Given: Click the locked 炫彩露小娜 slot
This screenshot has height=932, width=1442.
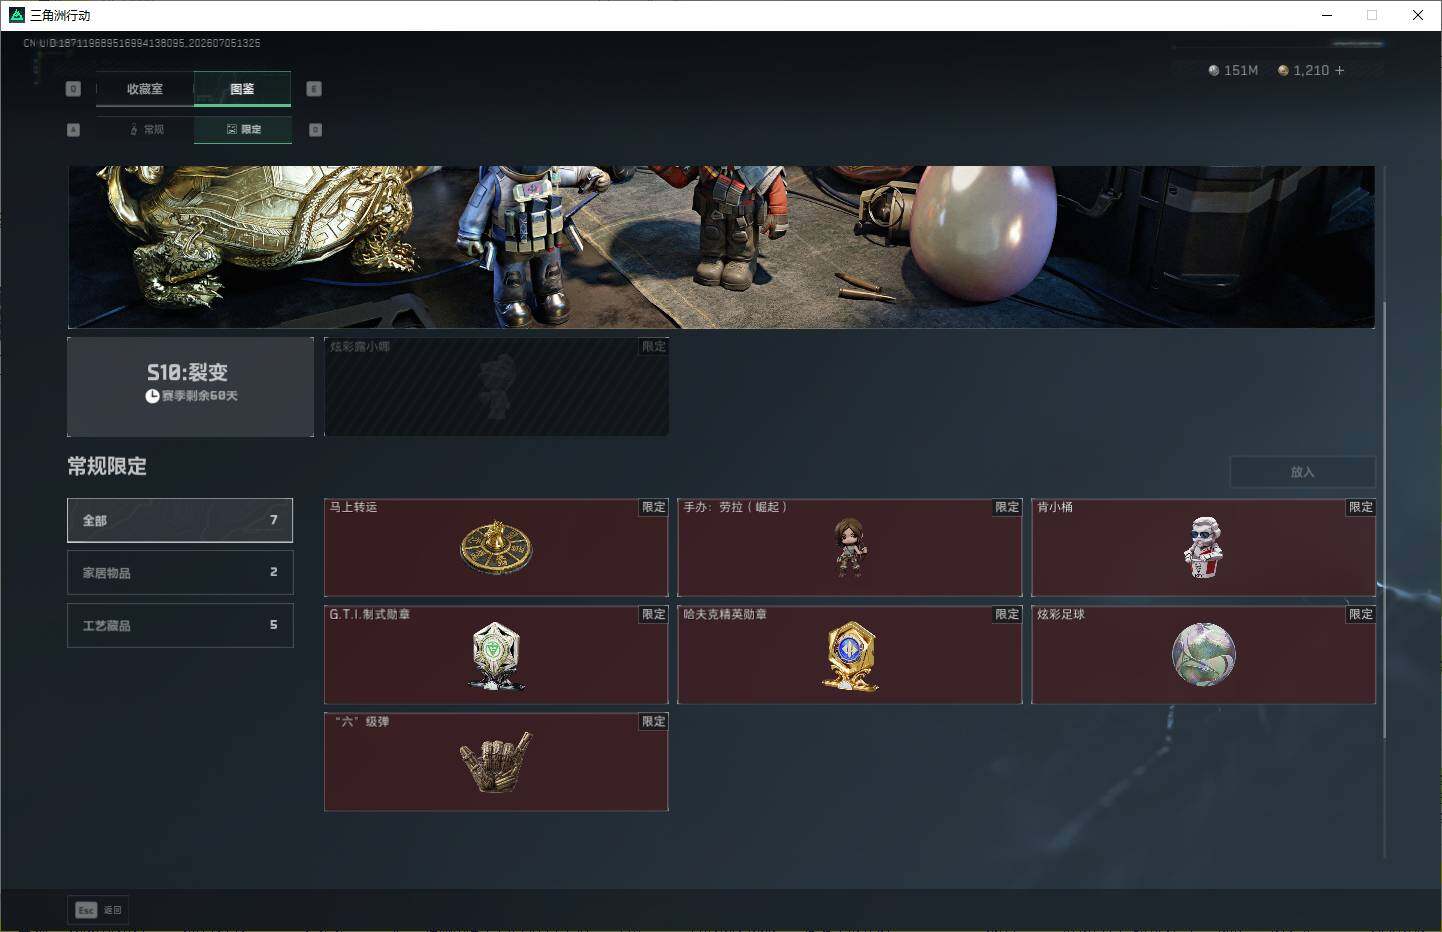Looking at the screenshot, I should point(496,386).
